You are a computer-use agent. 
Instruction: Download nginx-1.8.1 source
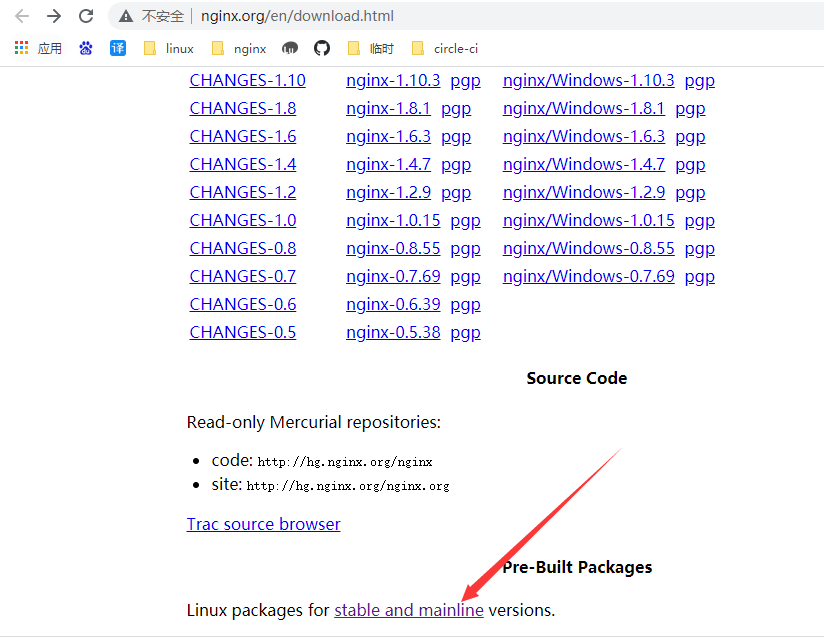tap(388, 108)
